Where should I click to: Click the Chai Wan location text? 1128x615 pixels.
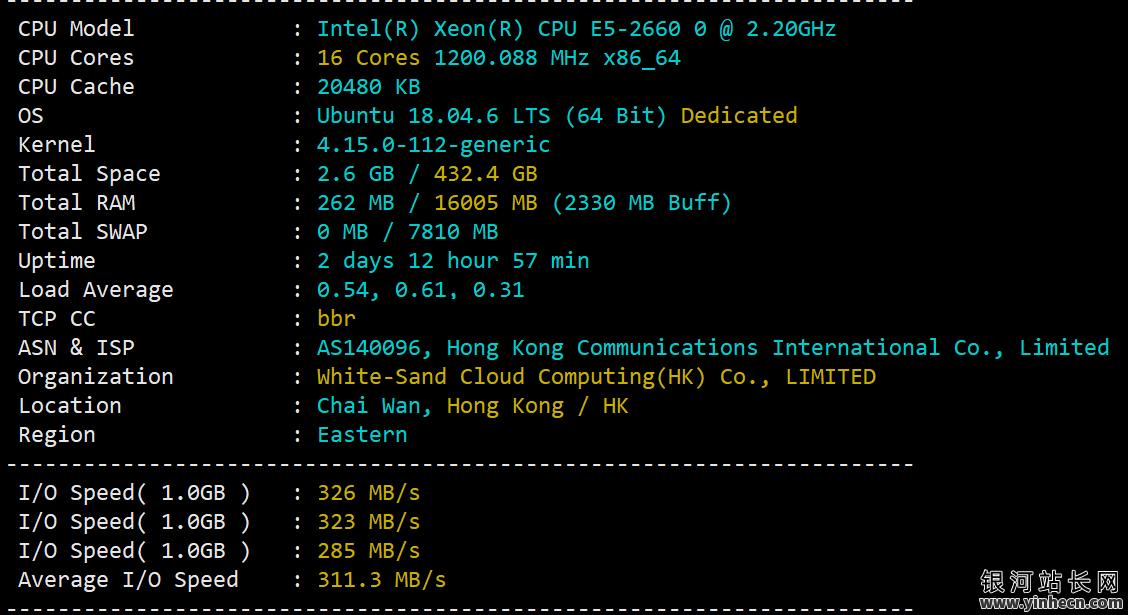(369, 406)
